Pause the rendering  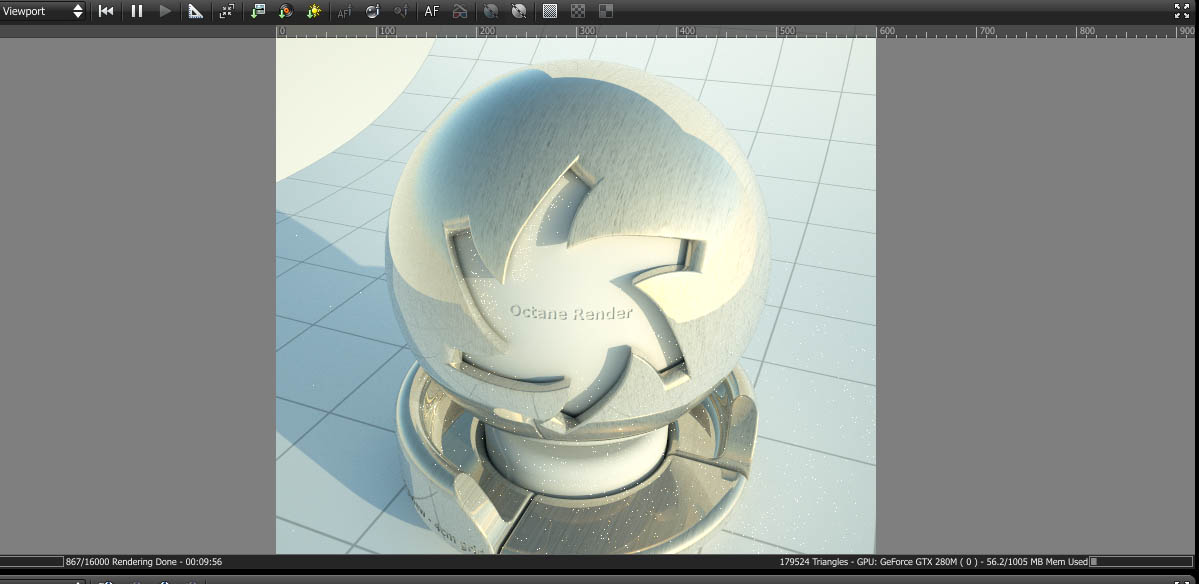tap(137, 11)
